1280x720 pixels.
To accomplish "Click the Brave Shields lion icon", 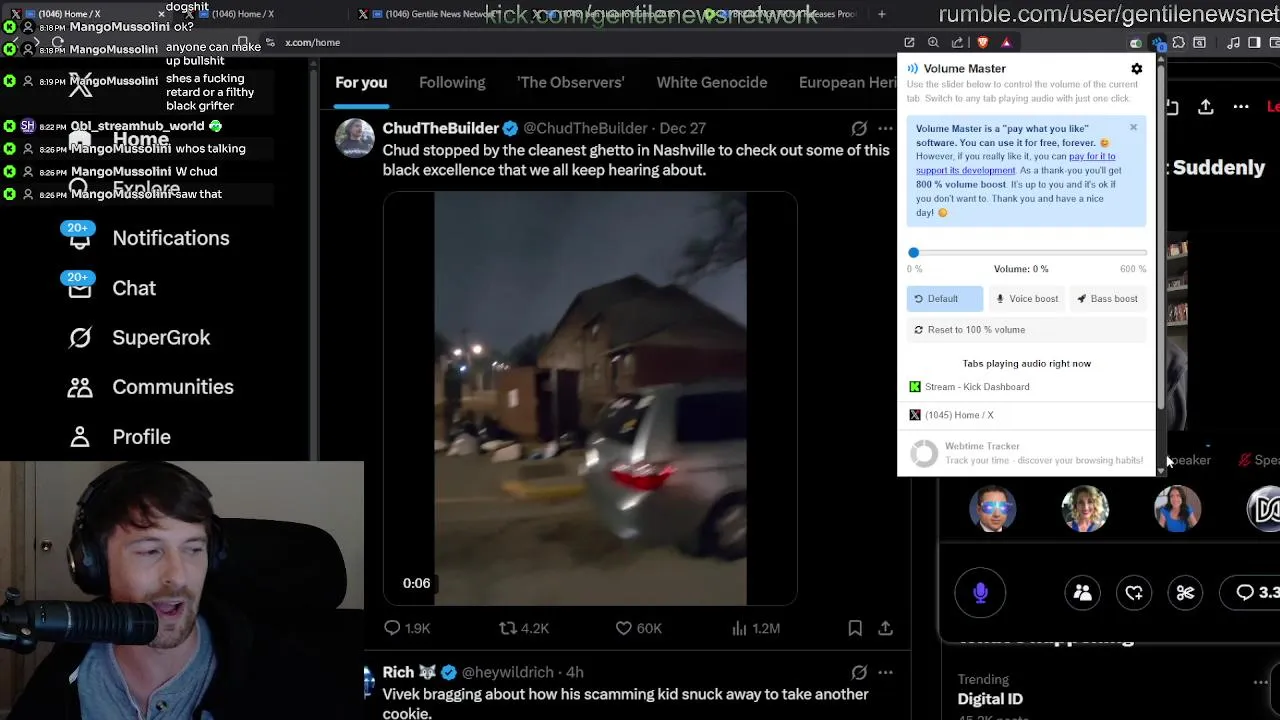I will tap(982, 42).
